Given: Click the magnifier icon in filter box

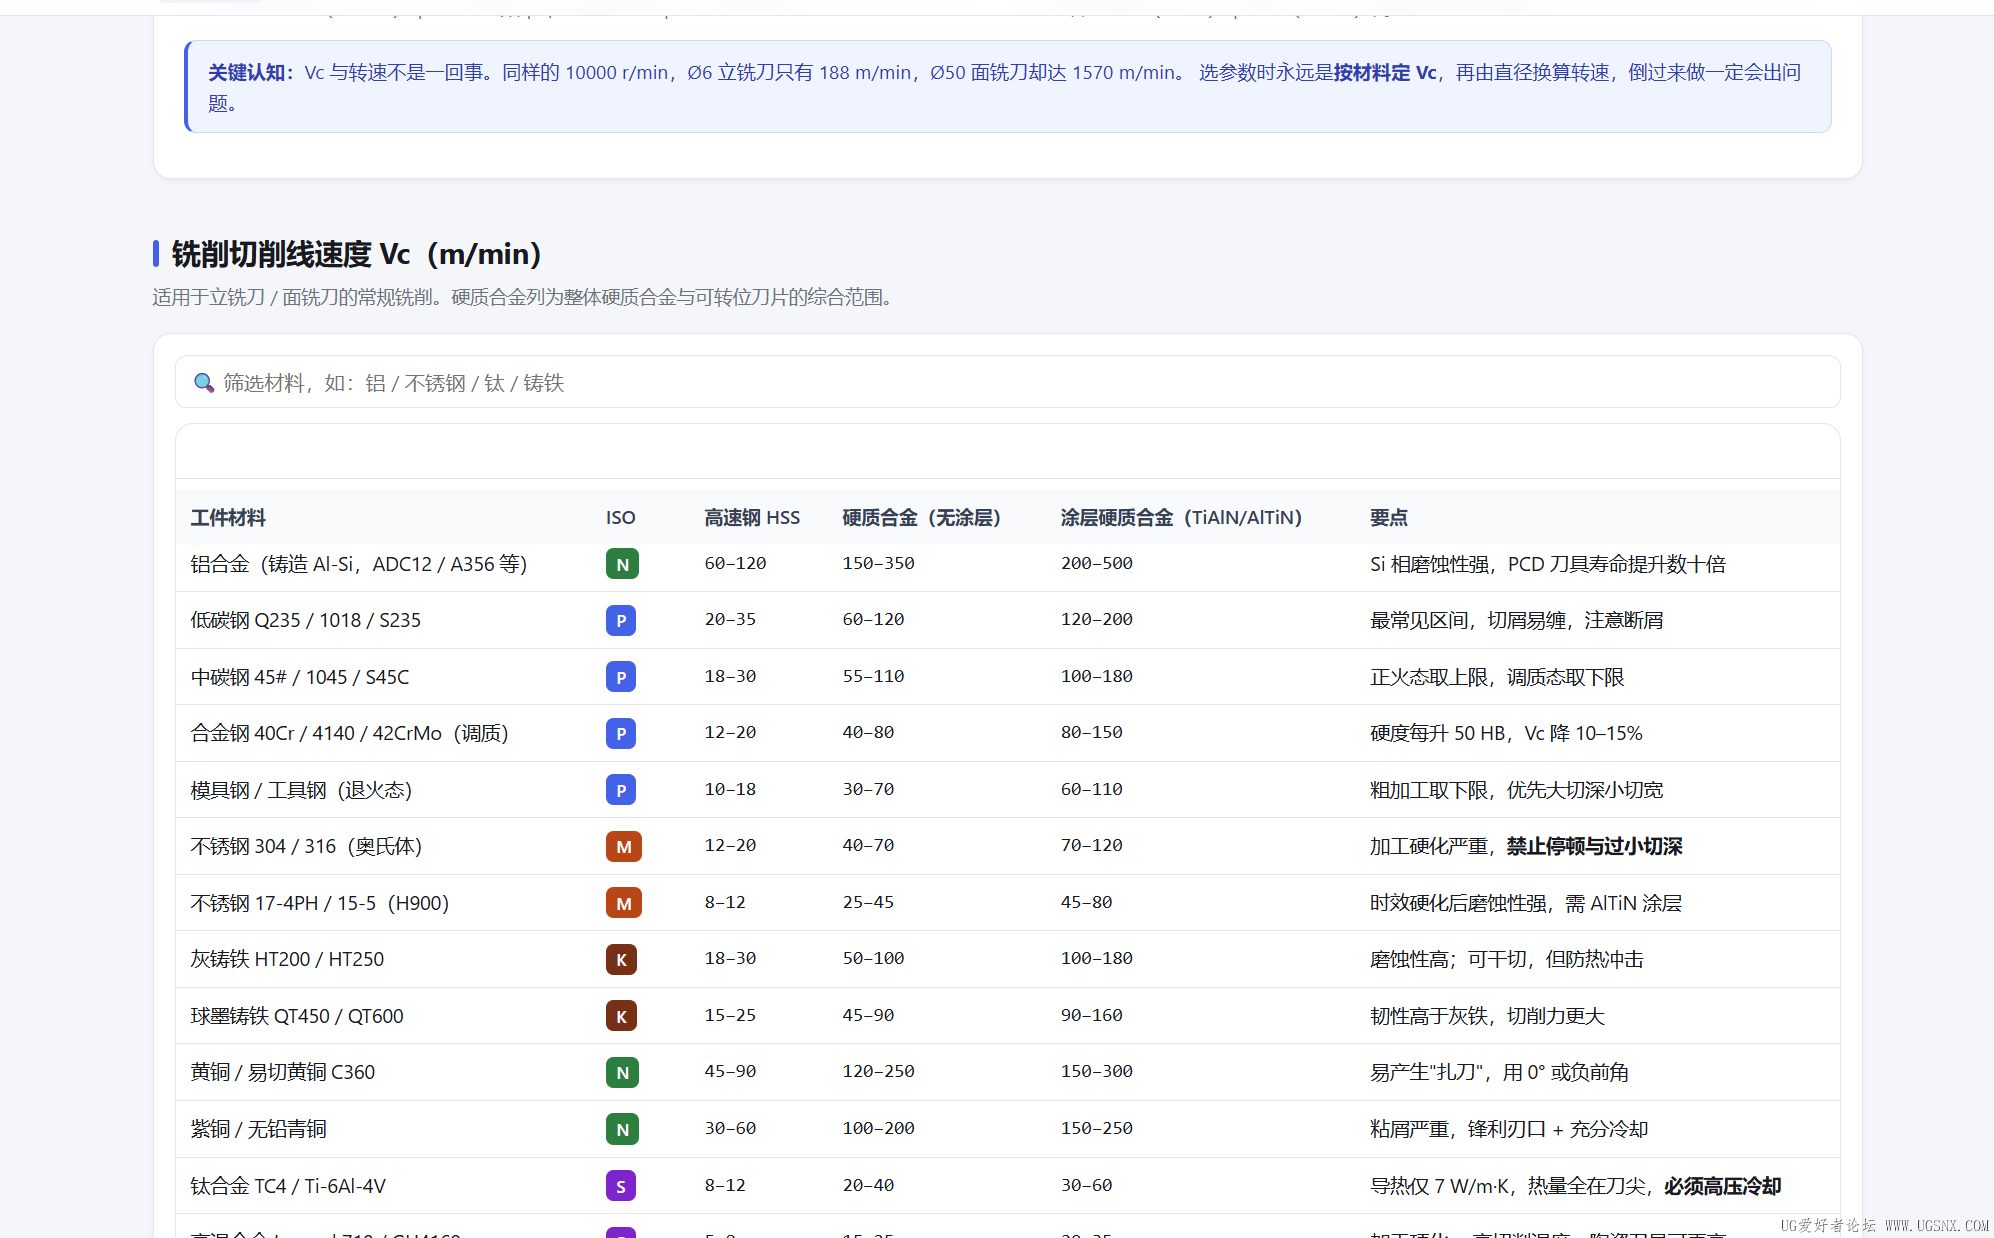Looking at the screenshot, I should (x=204, y=383).
